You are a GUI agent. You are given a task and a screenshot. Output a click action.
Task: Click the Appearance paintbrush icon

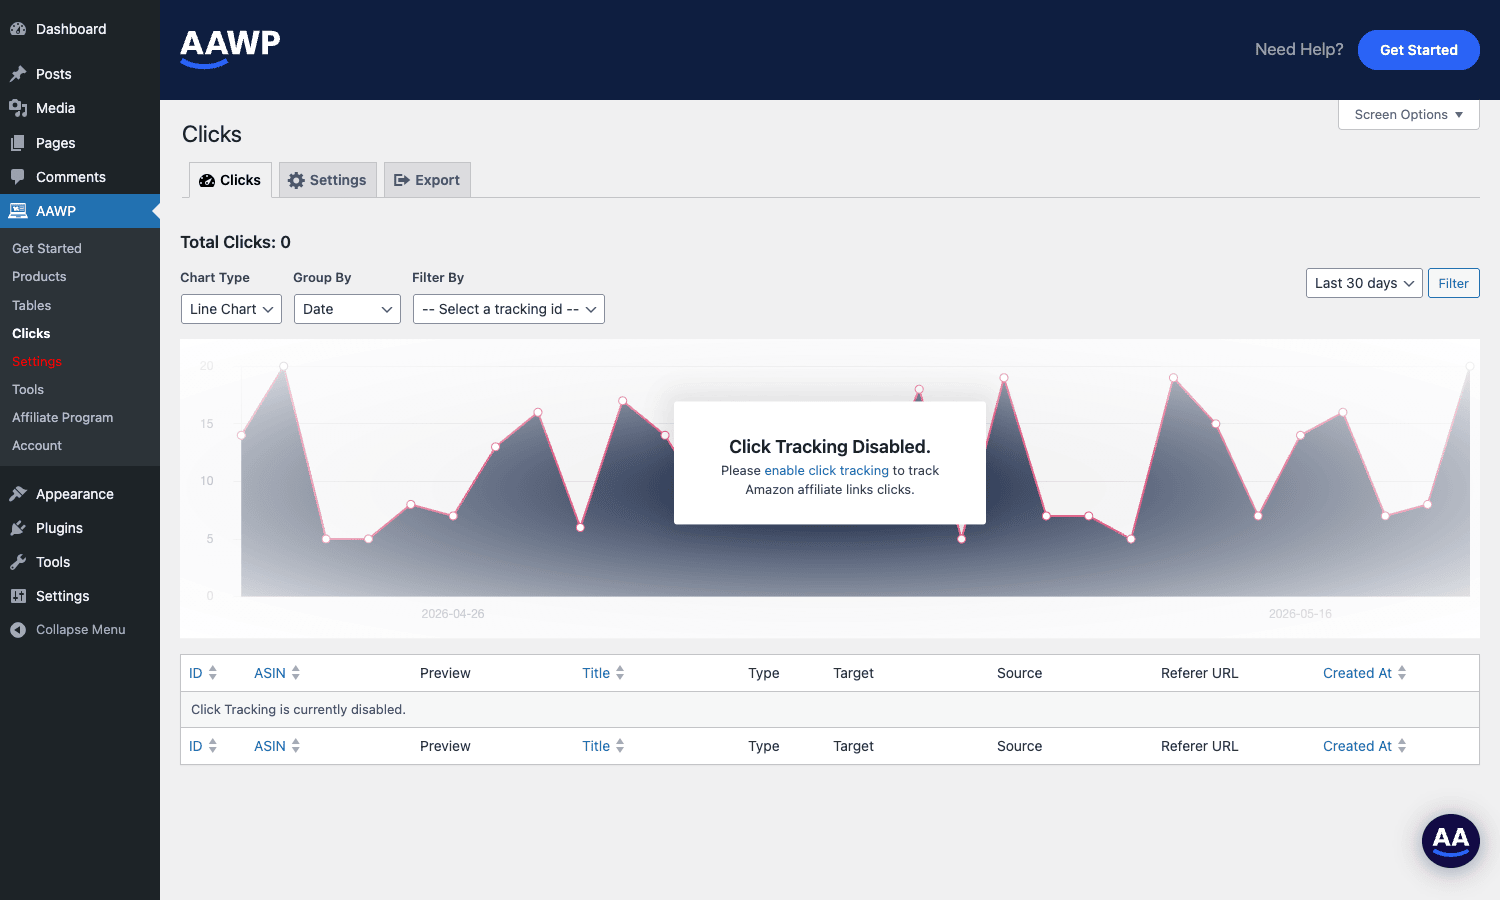coord(18,494)
